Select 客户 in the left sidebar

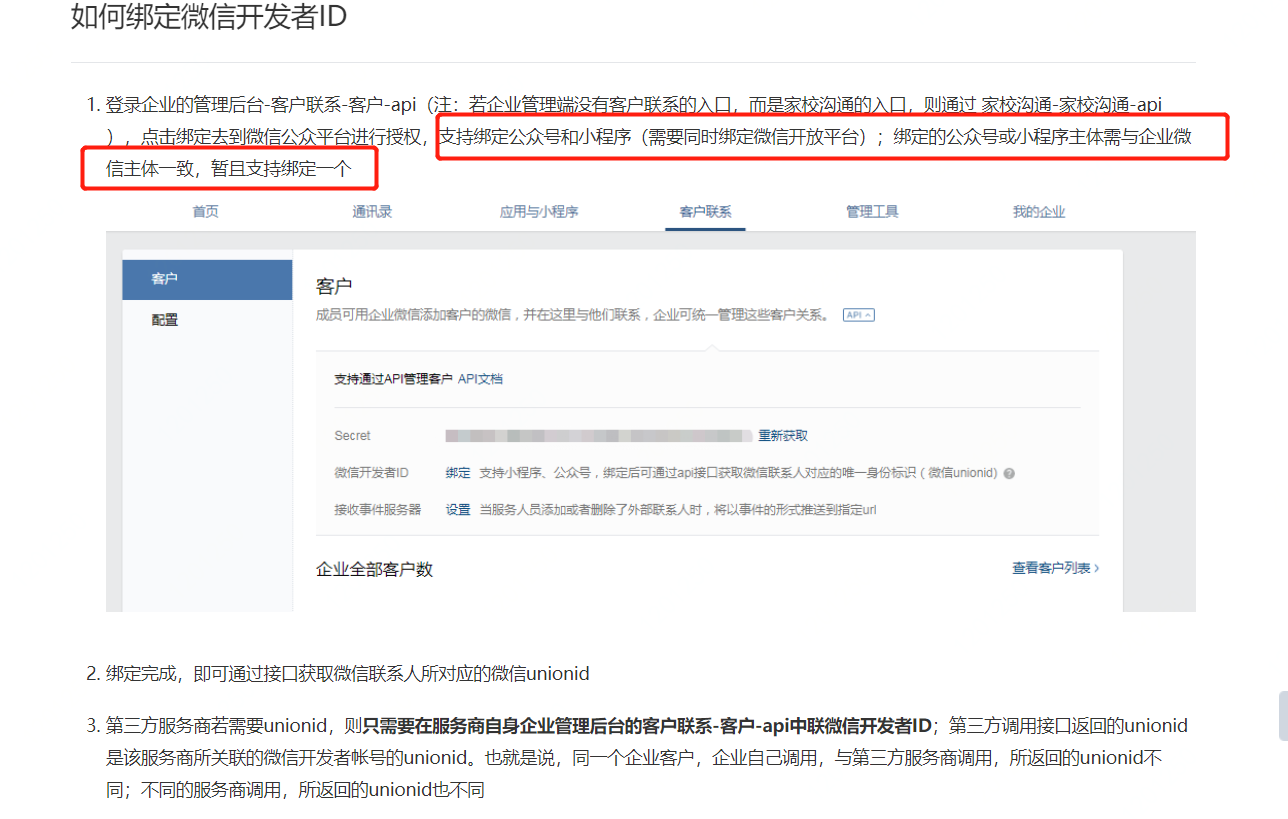(207, 279)
